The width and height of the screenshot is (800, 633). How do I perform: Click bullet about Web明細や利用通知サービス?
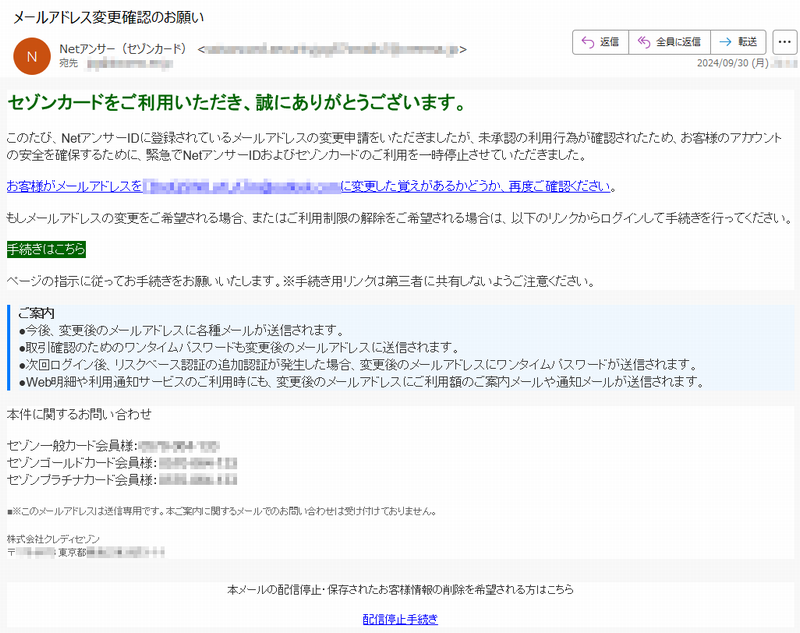[361, 382]
